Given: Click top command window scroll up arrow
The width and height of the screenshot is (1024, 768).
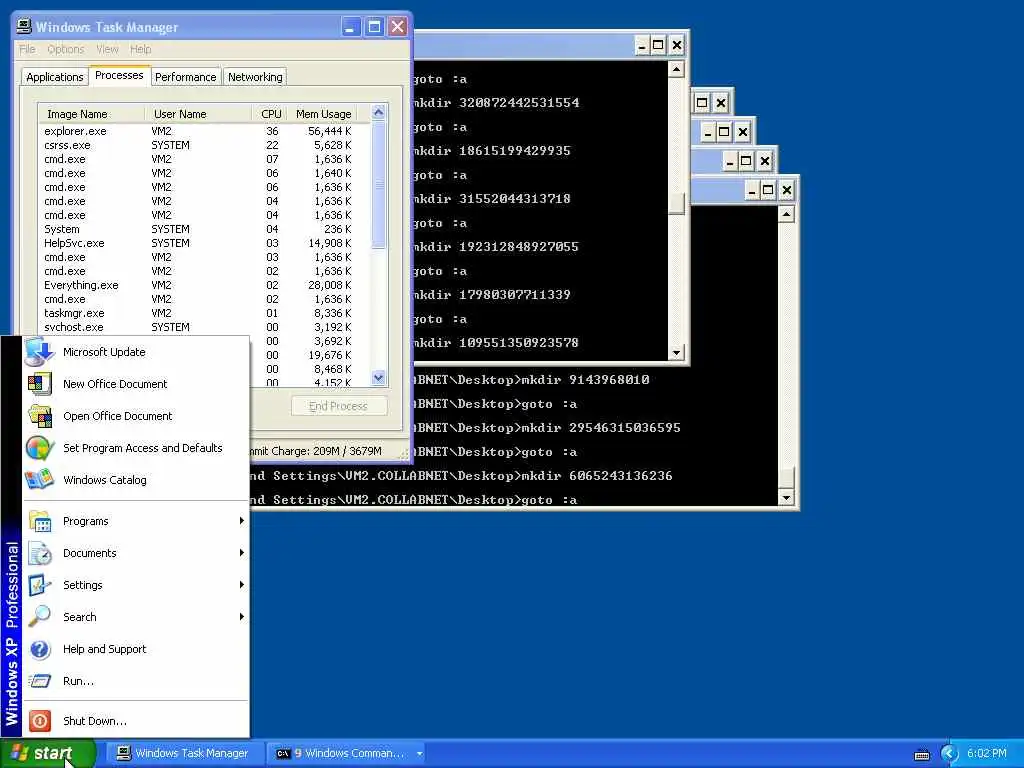Looking at the screenshot, I should [677, 69].
